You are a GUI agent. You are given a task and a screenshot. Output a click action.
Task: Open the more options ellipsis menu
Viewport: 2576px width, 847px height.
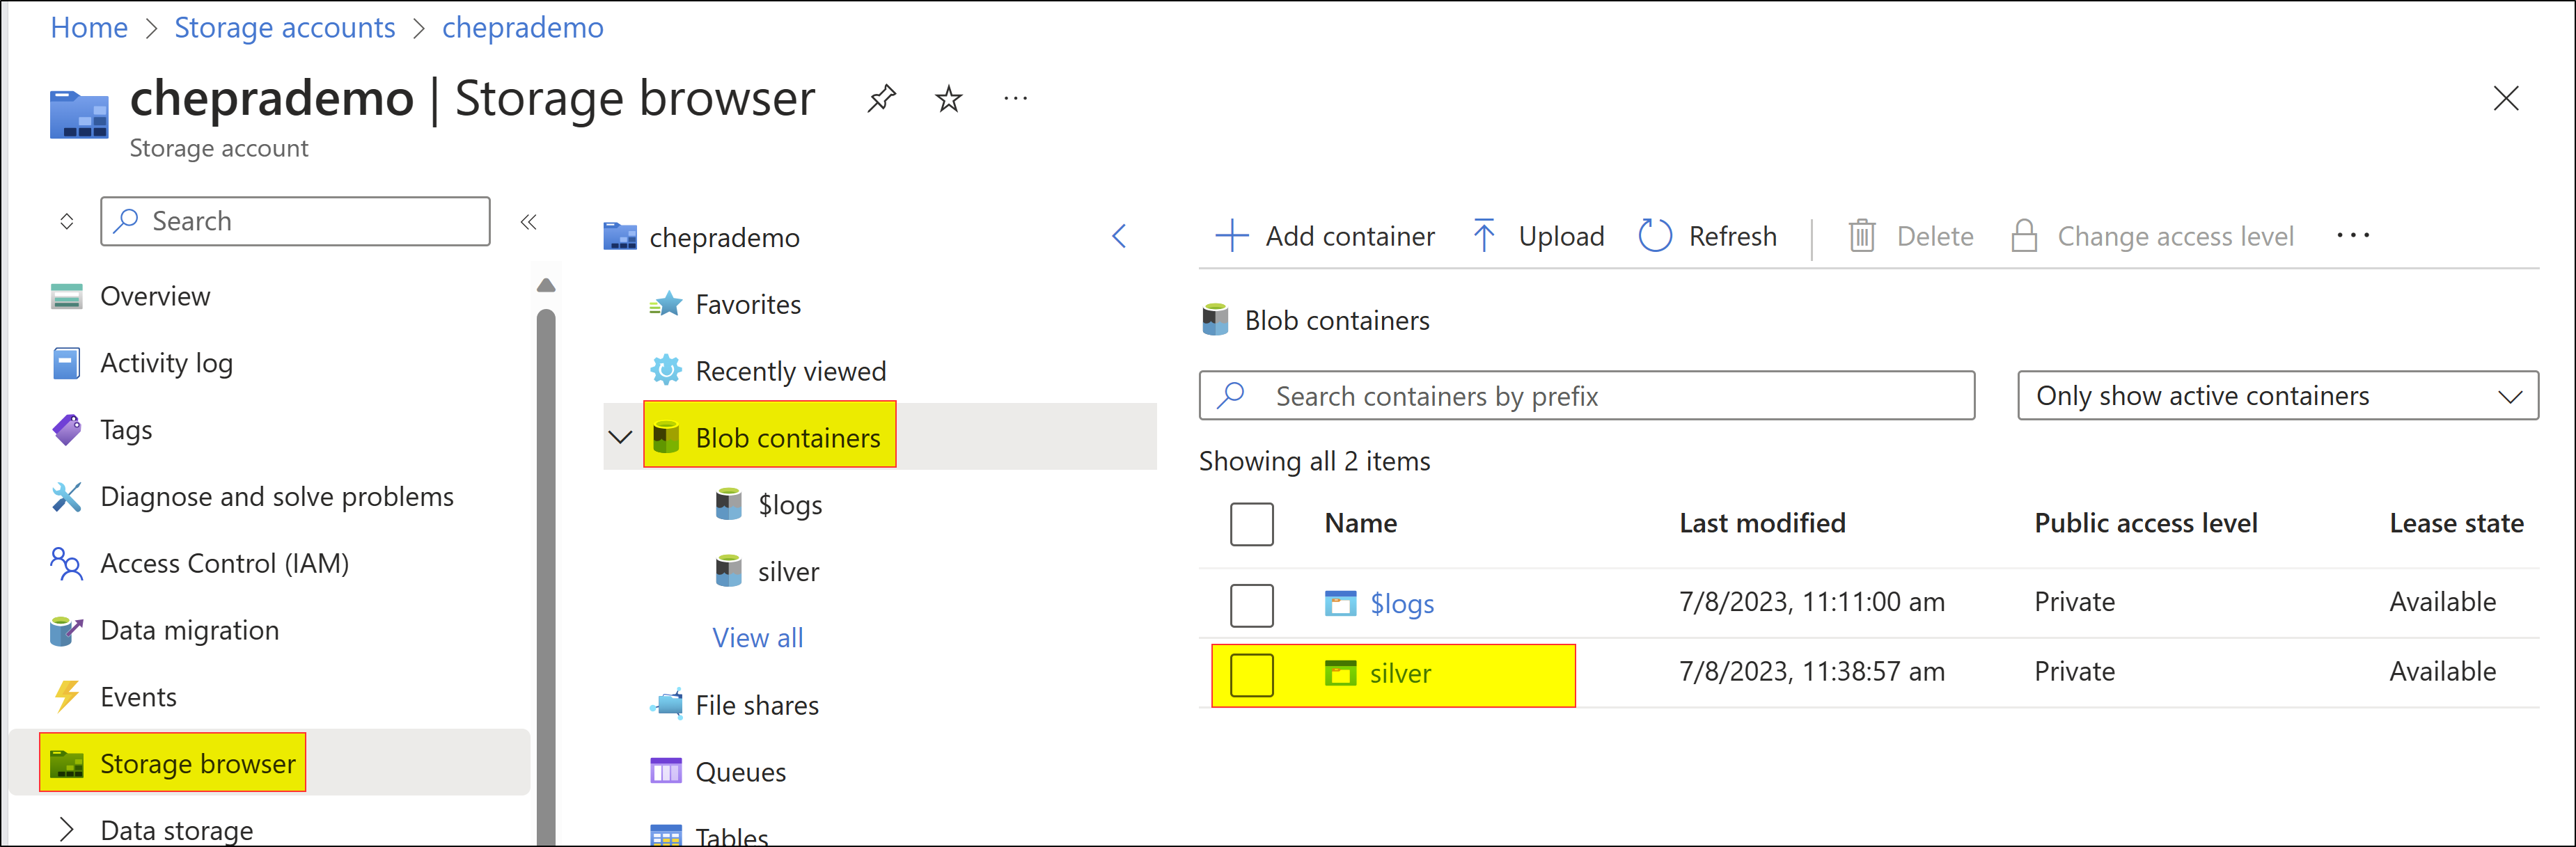[2354, 235]
